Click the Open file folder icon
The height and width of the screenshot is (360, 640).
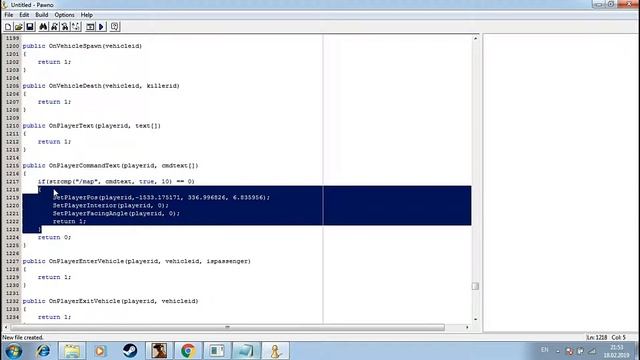18,27
